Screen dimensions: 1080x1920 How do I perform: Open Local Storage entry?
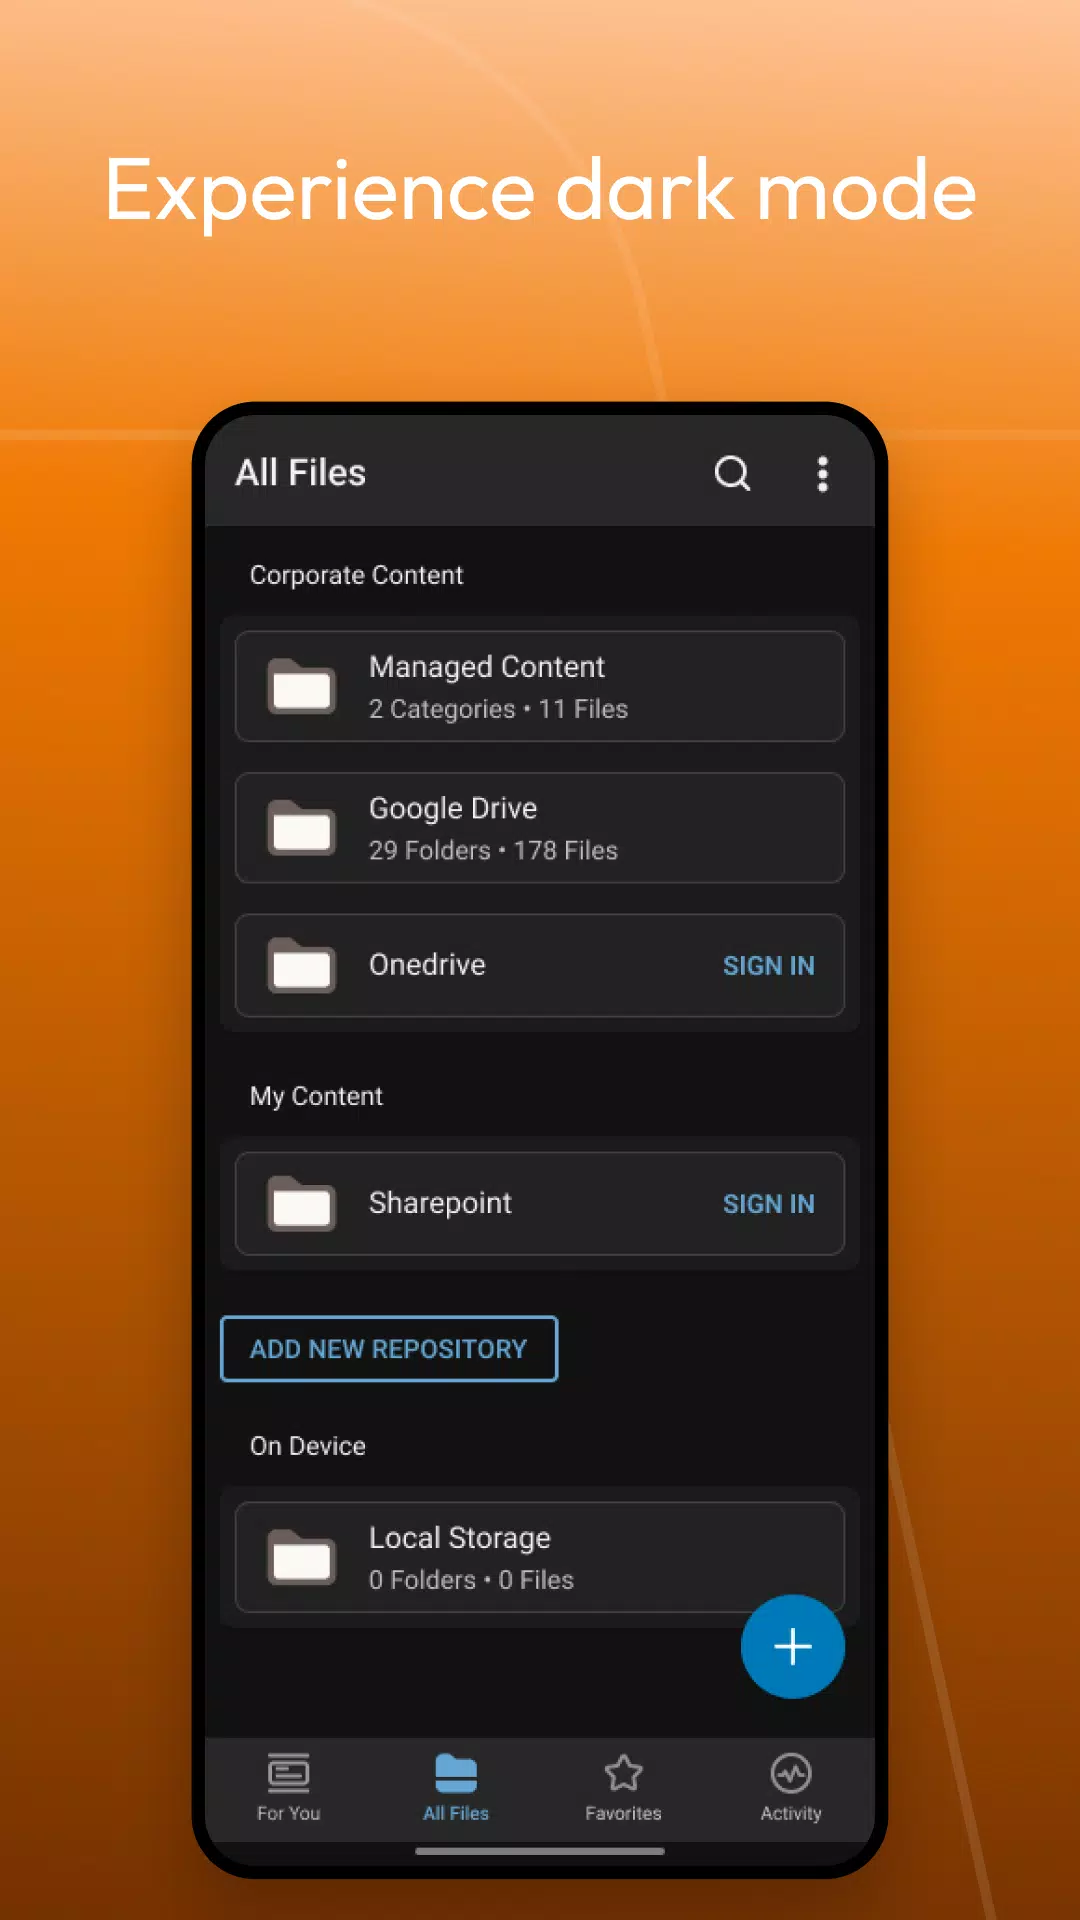tap(540, 1557)
